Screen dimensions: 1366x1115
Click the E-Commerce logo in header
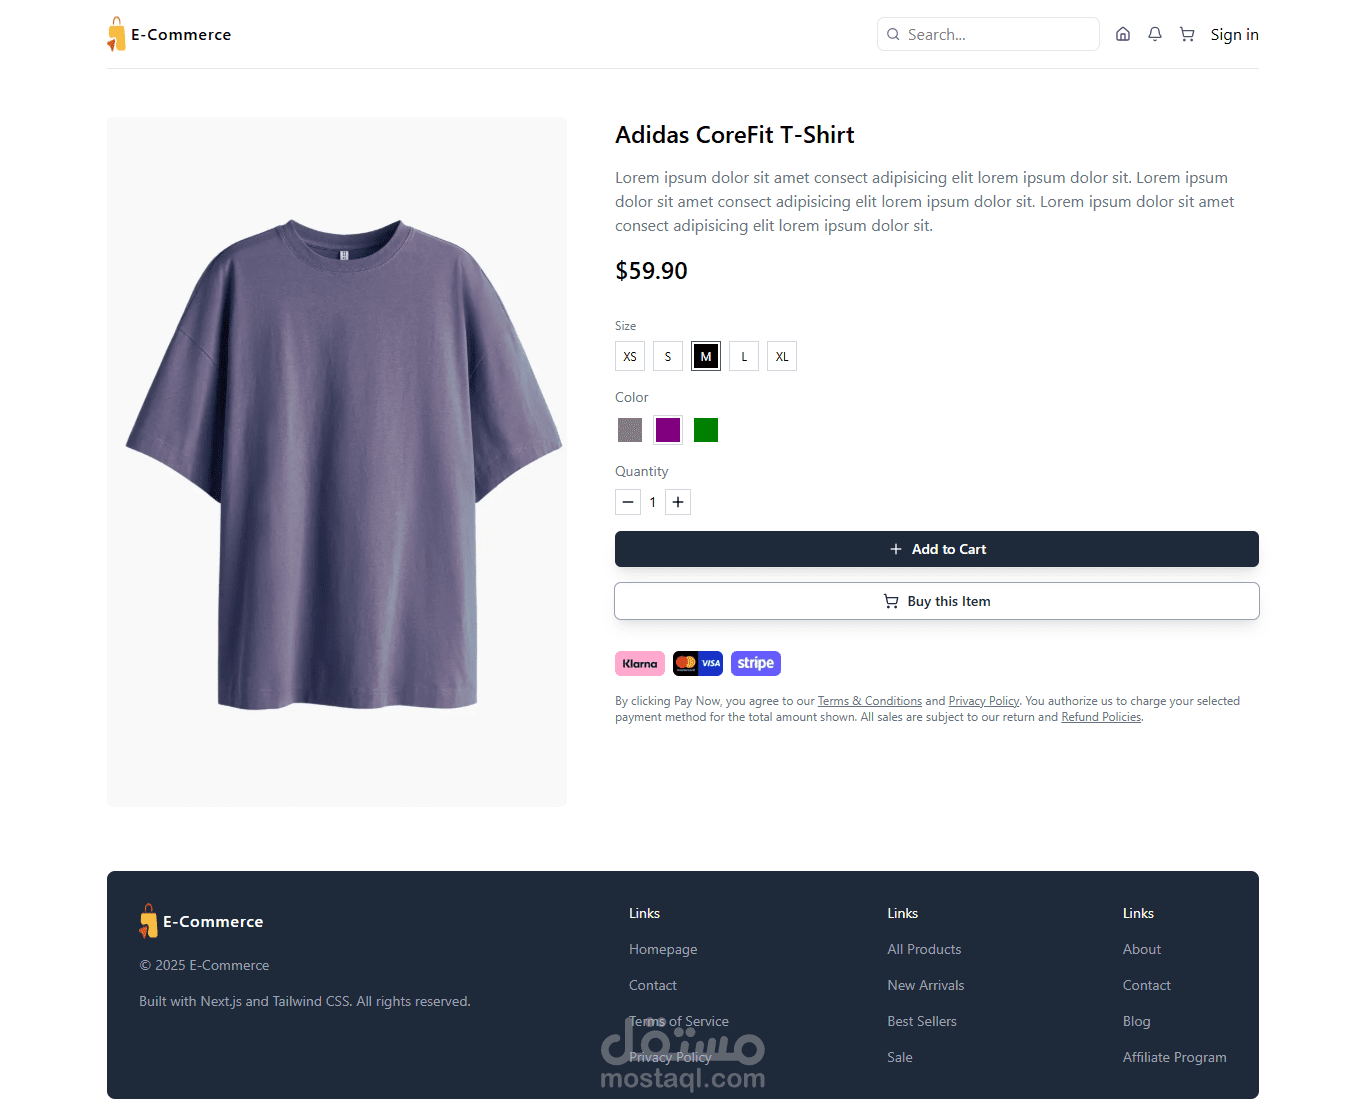tap(169, 34)
